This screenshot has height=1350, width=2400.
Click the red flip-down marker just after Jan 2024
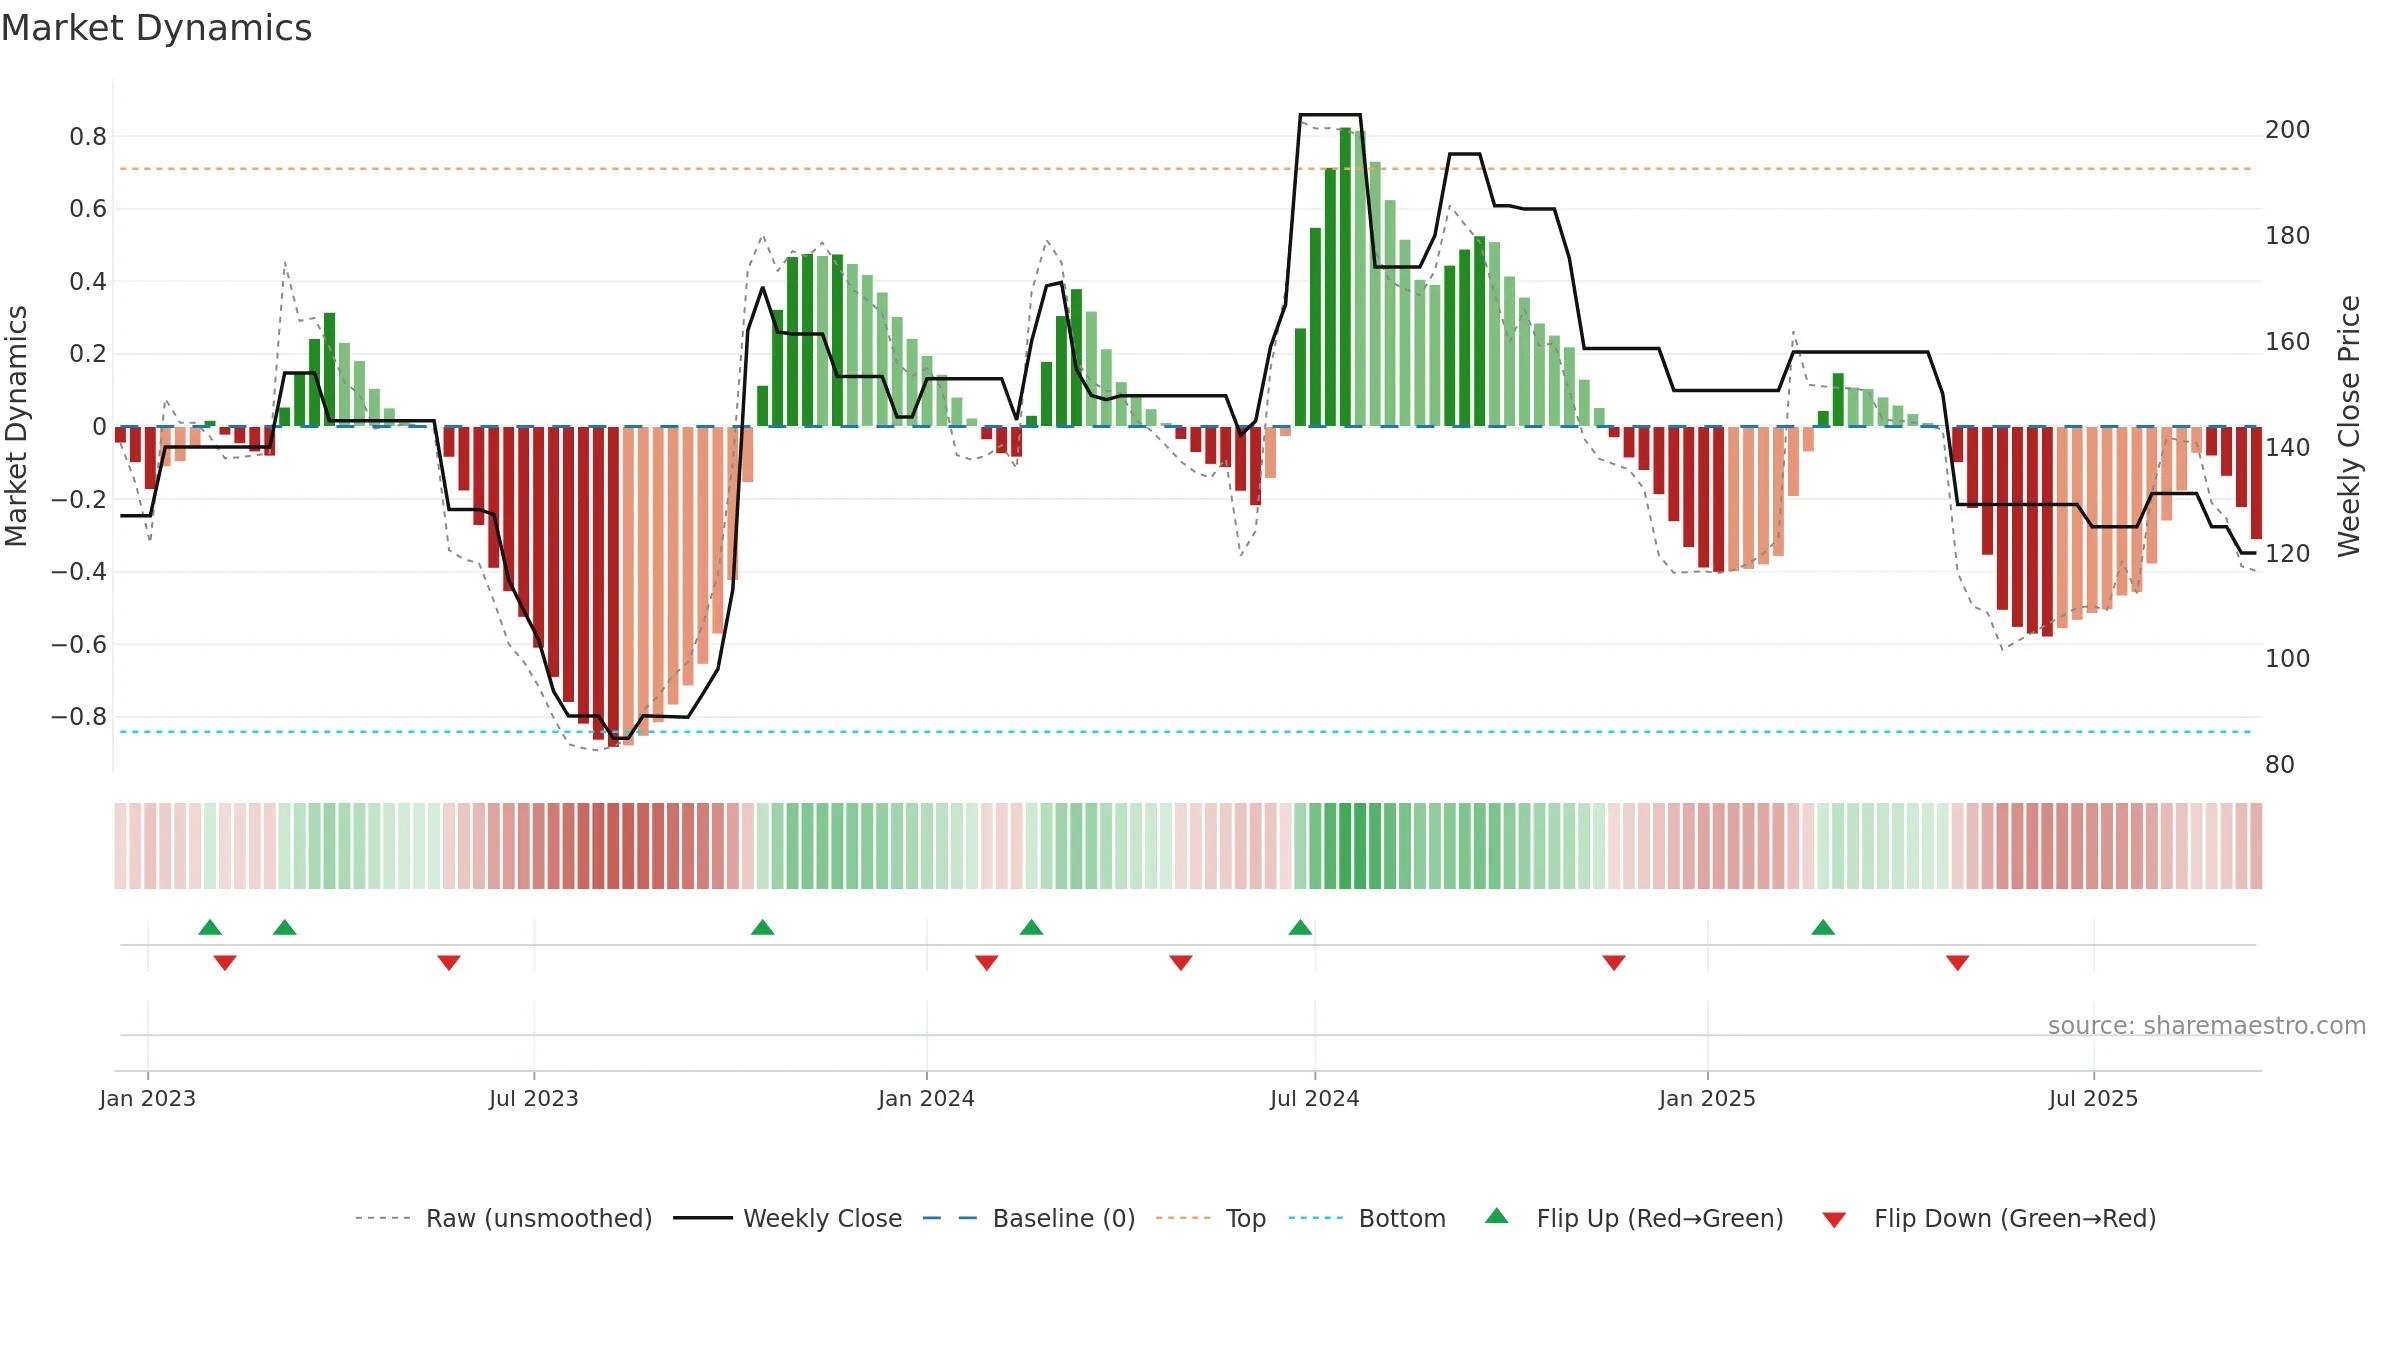[x=987, y=963]
